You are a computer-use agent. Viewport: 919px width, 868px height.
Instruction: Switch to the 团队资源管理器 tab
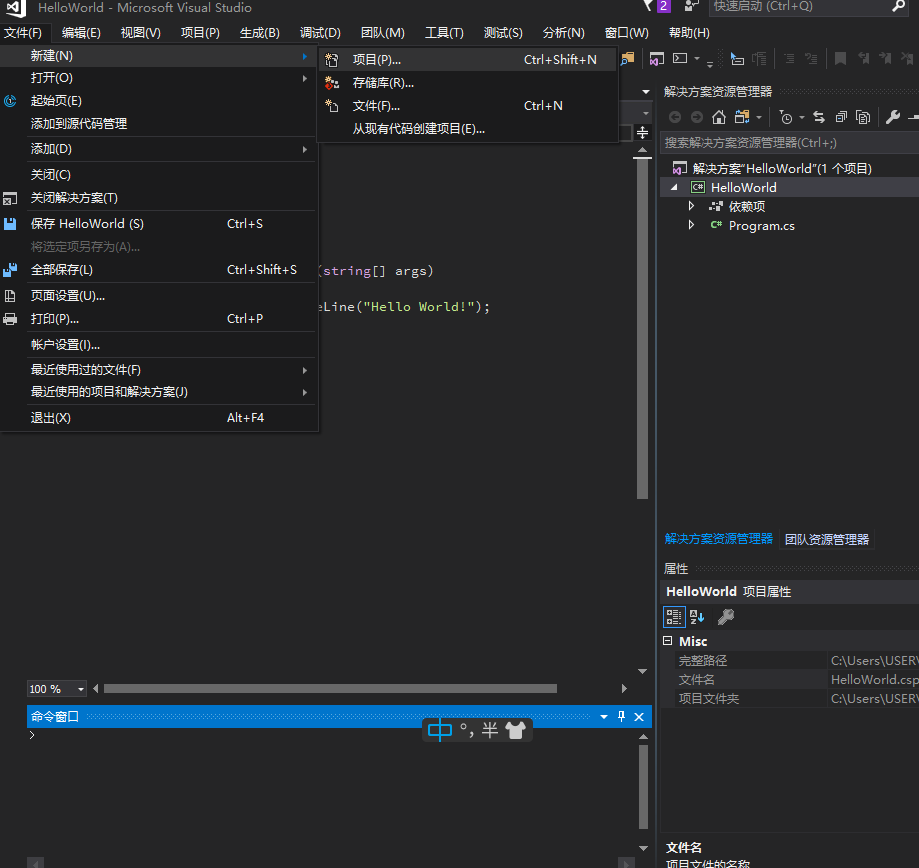click(x=827, y=538)
